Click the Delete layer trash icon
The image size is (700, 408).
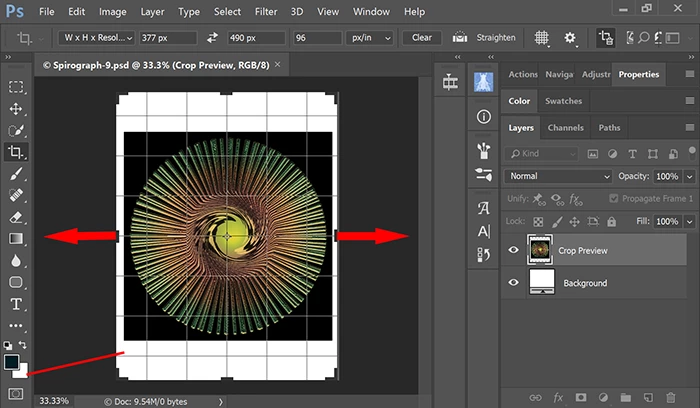(671, 397)
